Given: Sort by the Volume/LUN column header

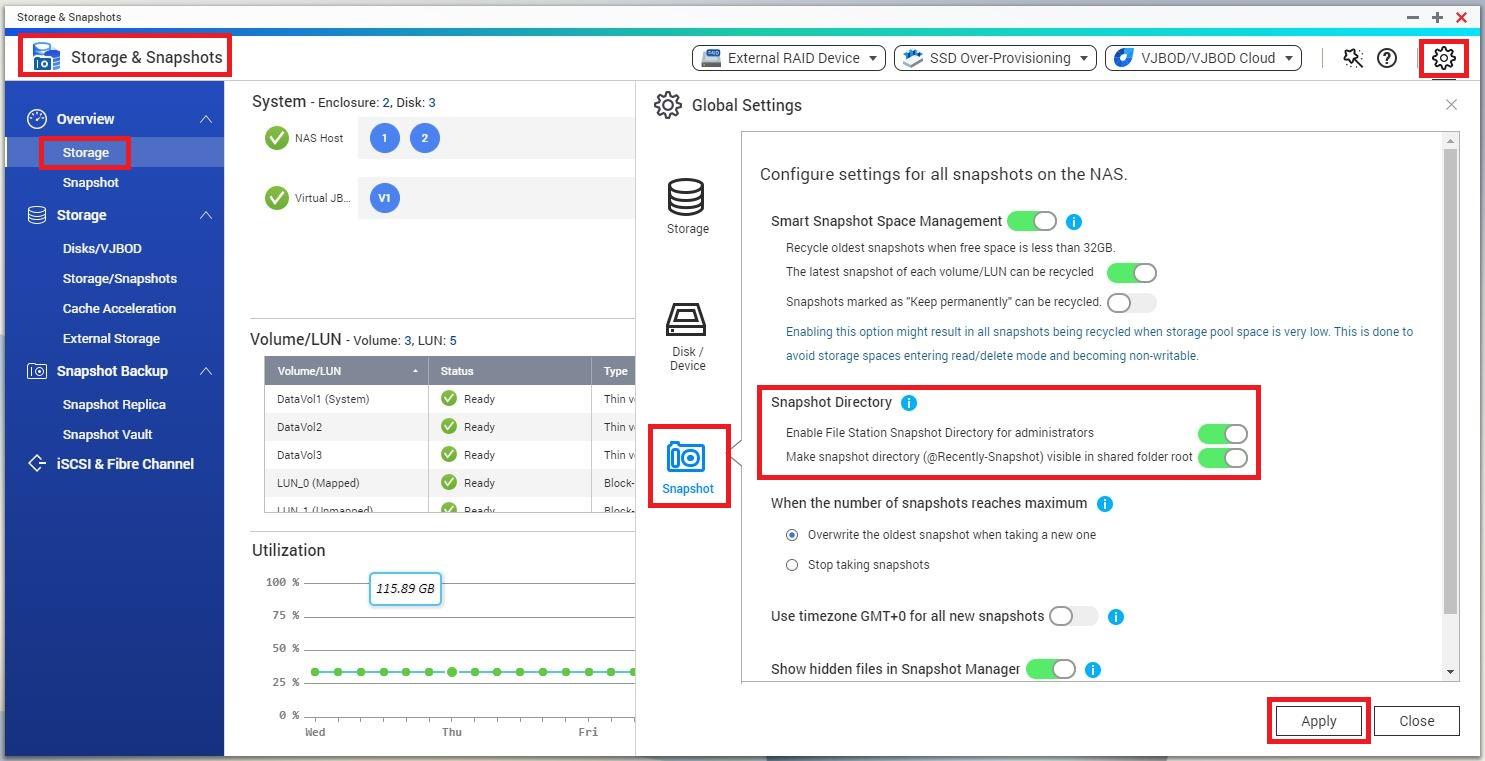Looking at the screenshot, I should pos(346,371).
